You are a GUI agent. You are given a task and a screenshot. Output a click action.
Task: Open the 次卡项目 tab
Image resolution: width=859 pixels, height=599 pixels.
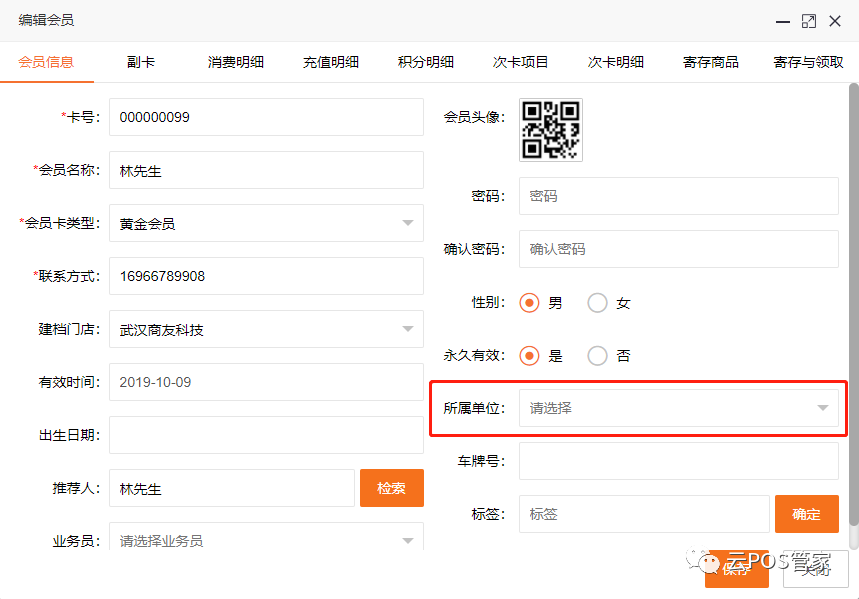pos(520,62)
